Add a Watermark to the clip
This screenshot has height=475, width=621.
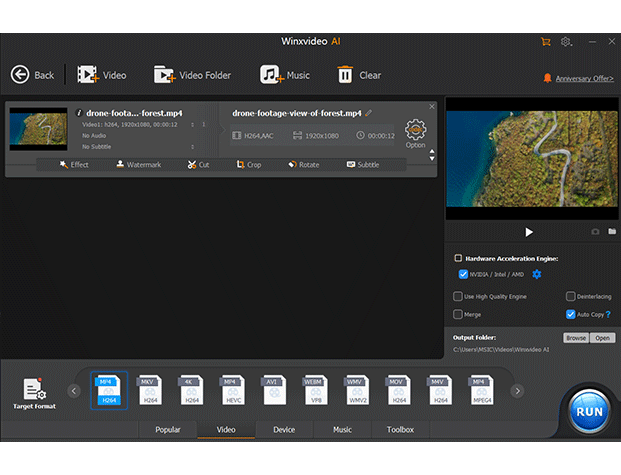pyautogui.click(x=137, y=164)
